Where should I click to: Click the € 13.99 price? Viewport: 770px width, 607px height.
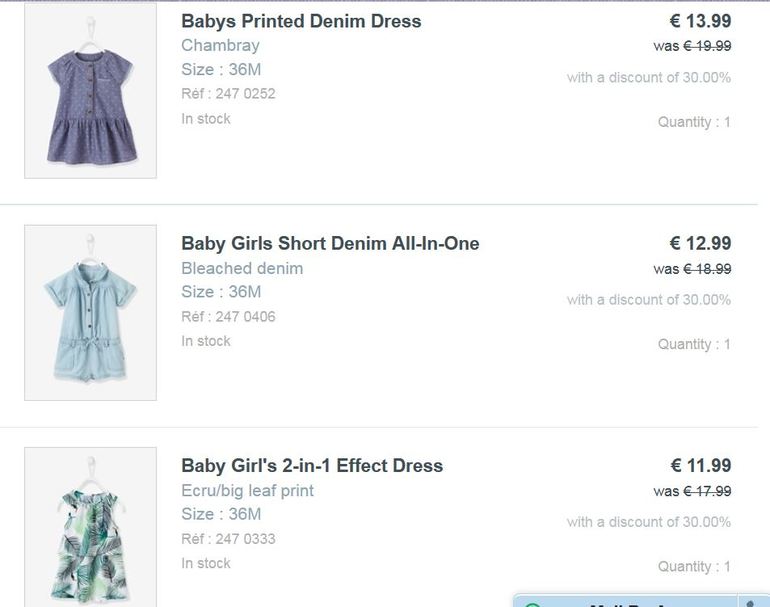pyautogui.click(x=700, y=21)
